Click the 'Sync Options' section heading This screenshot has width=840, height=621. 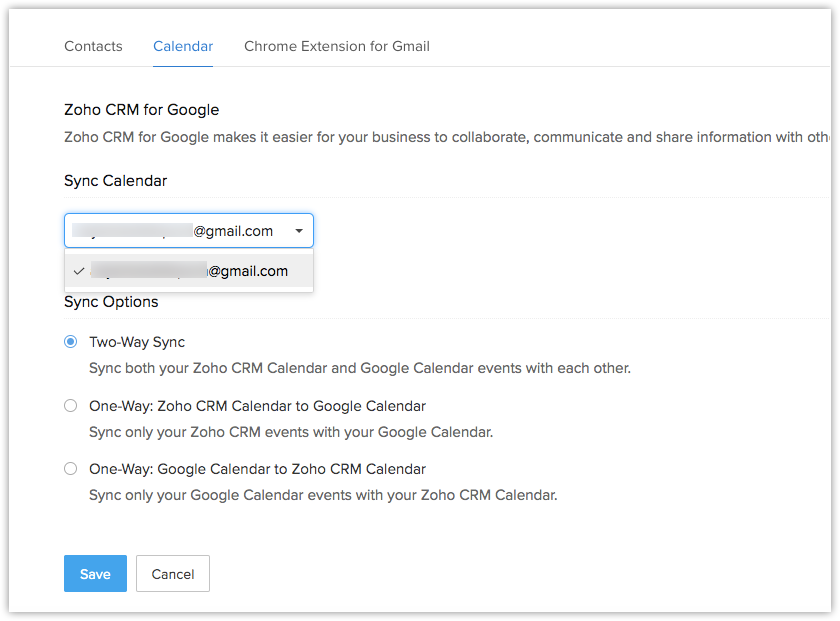111,302
